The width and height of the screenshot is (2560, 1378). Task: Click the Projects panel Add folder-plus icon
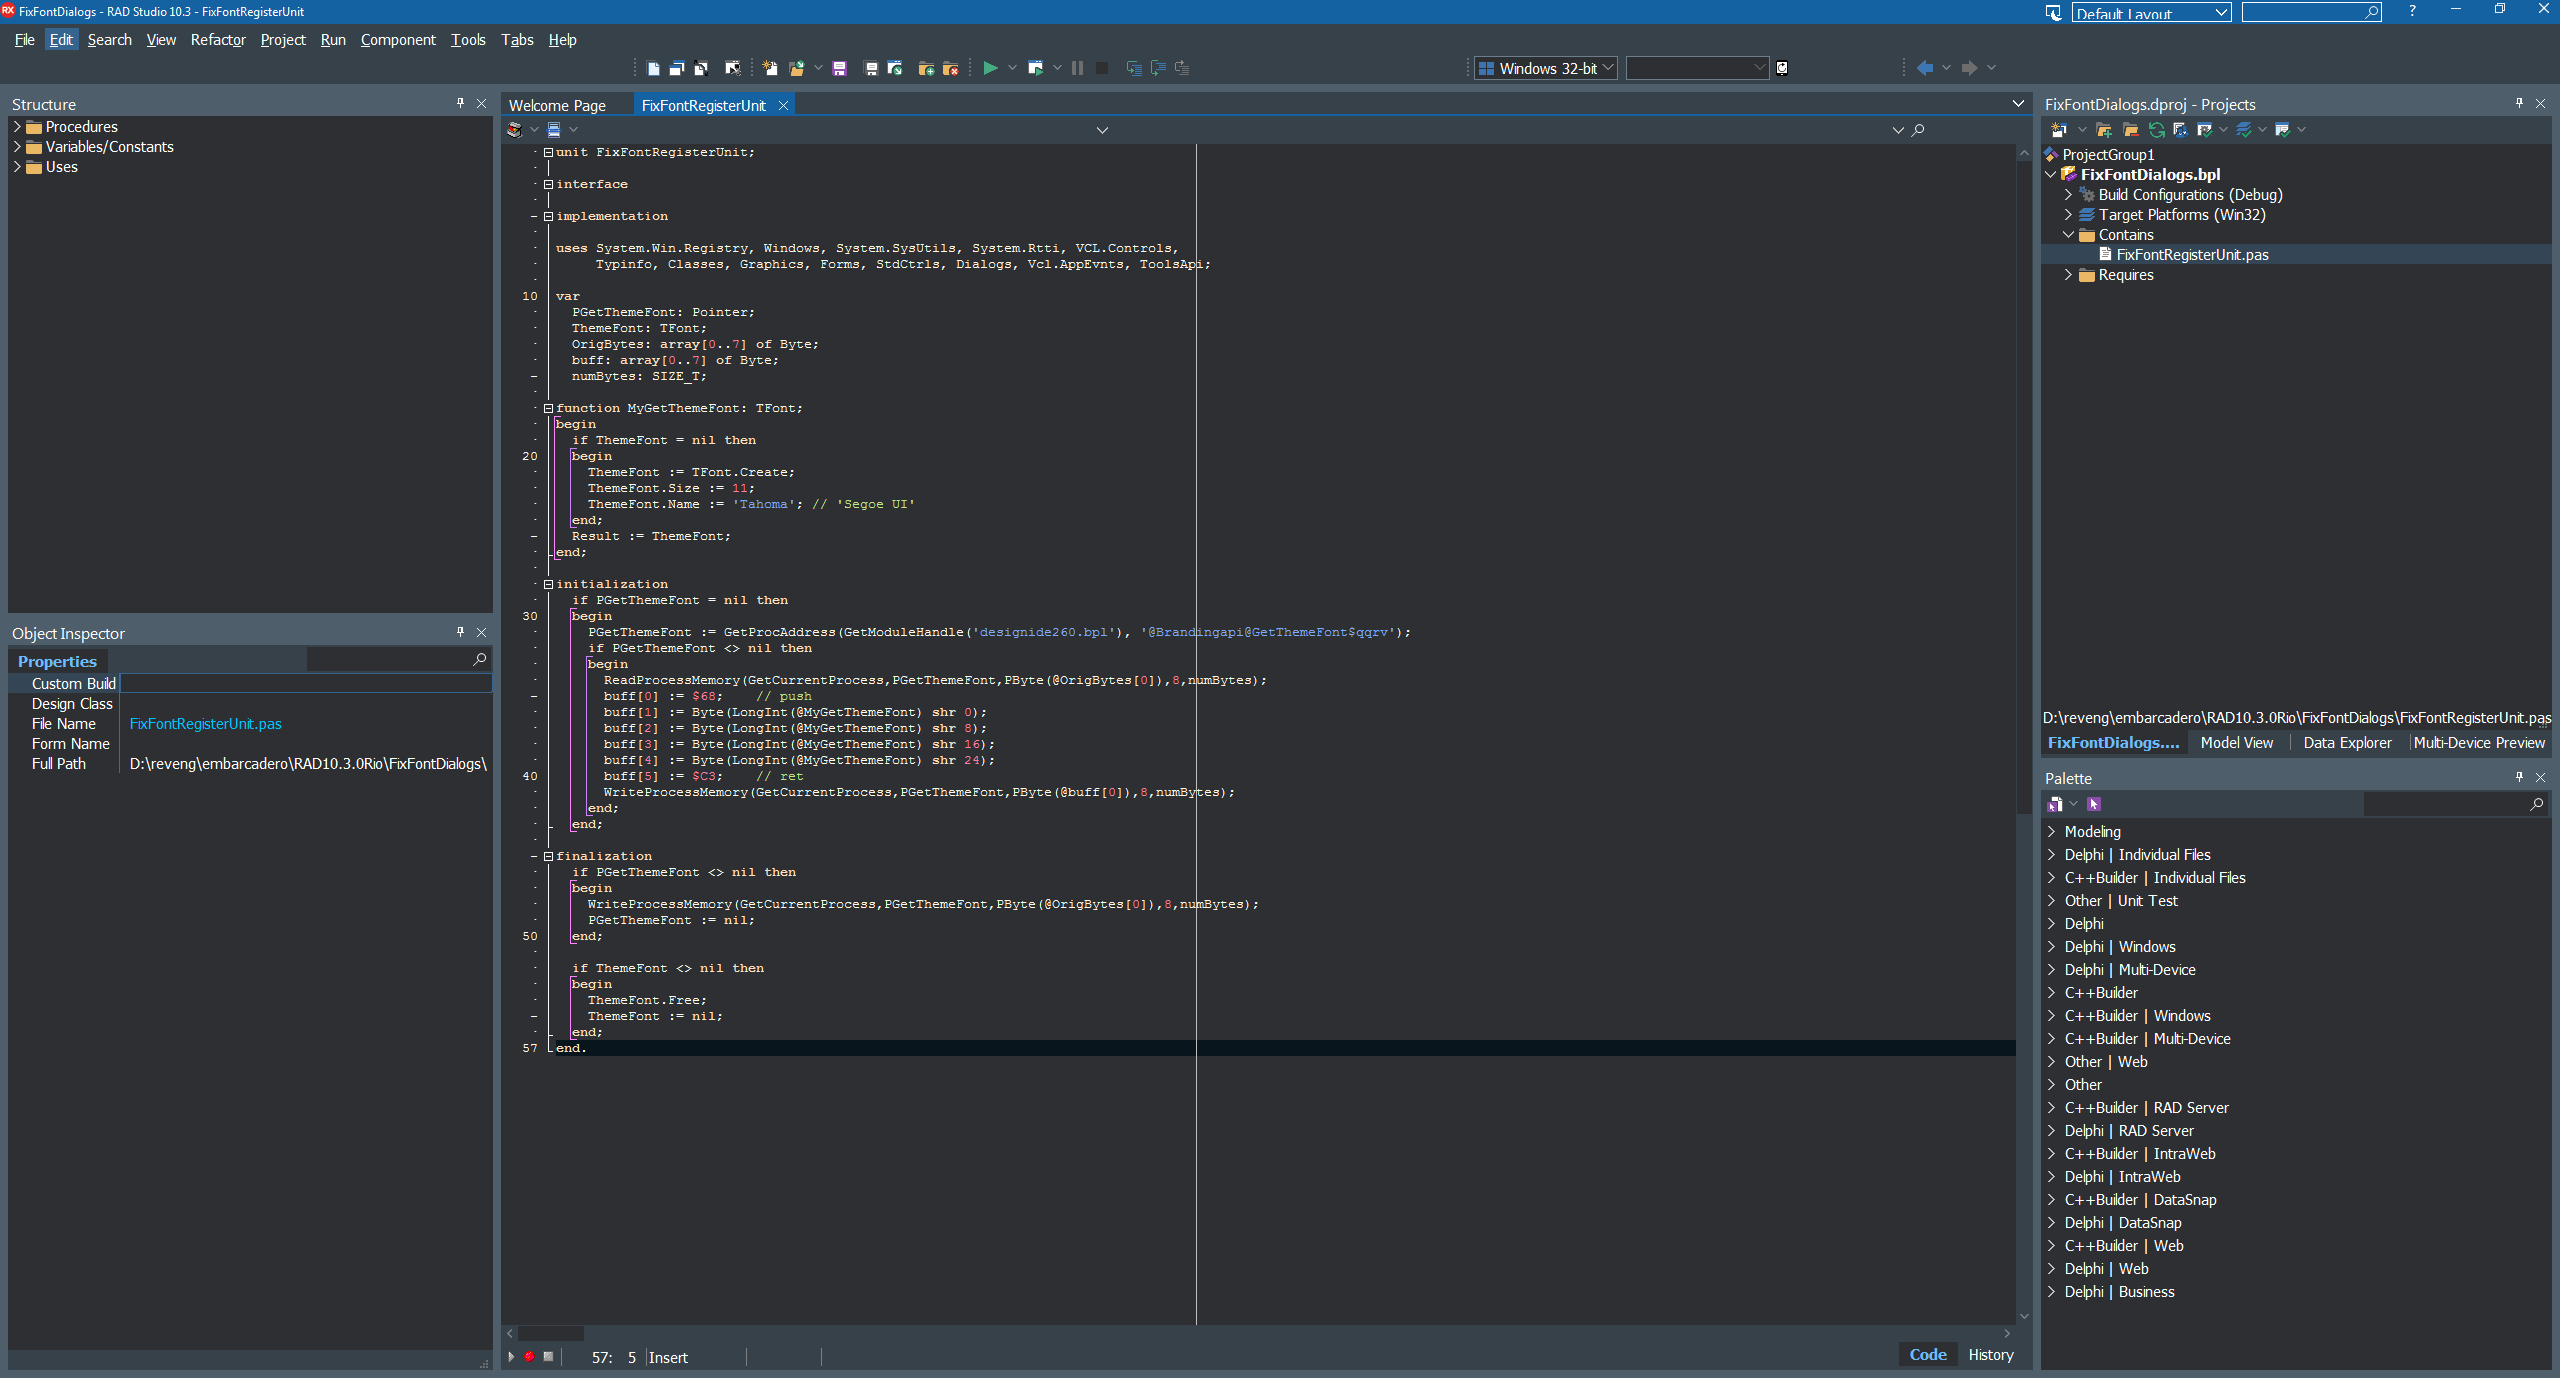coord(2104,130)
